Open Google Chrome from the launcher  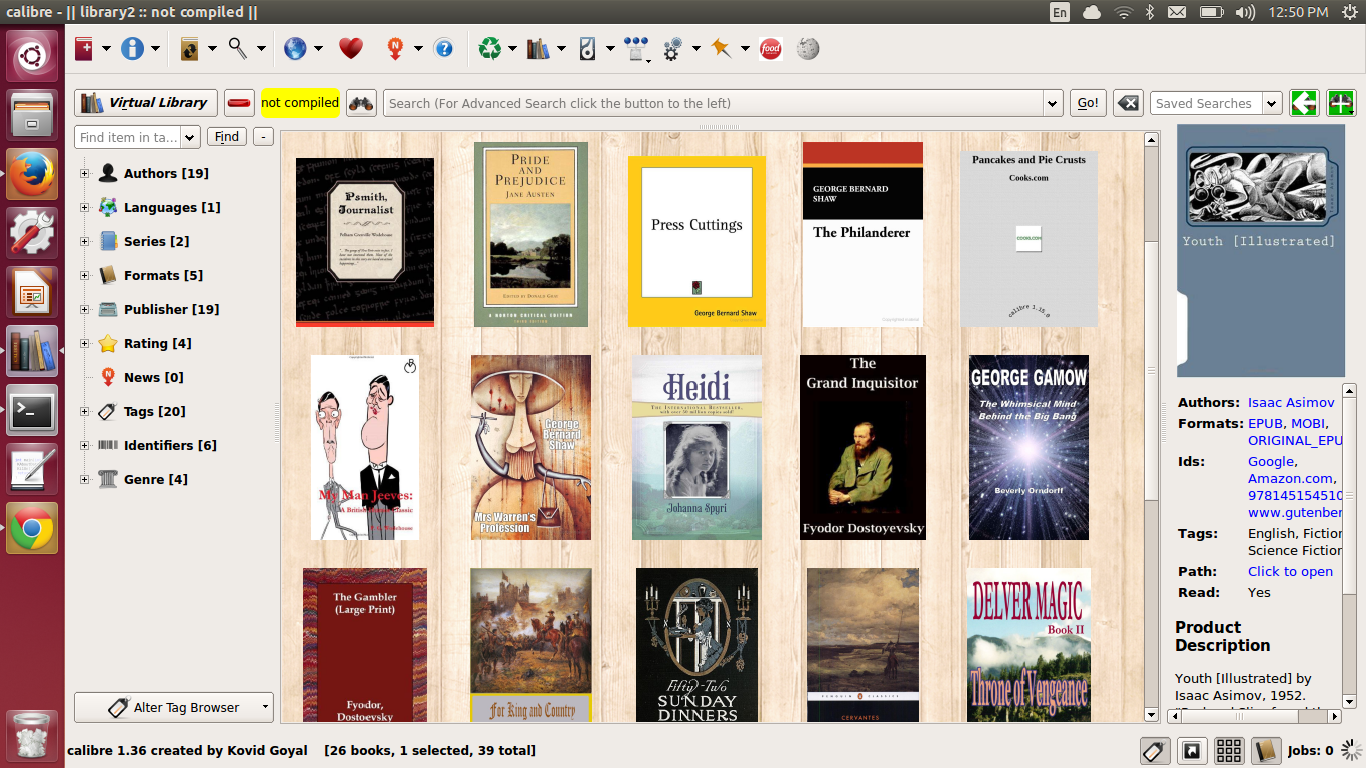point(32,528)
